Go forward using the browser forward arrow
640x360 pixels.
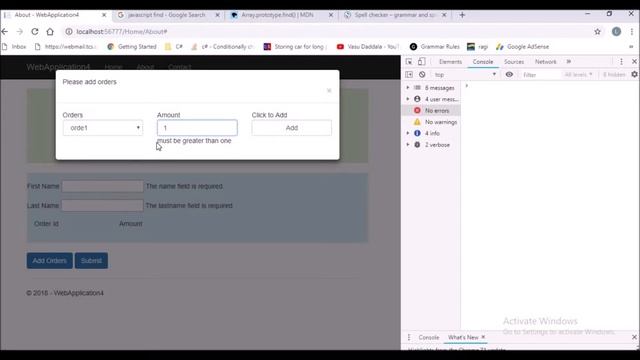(x=20, y=31)
